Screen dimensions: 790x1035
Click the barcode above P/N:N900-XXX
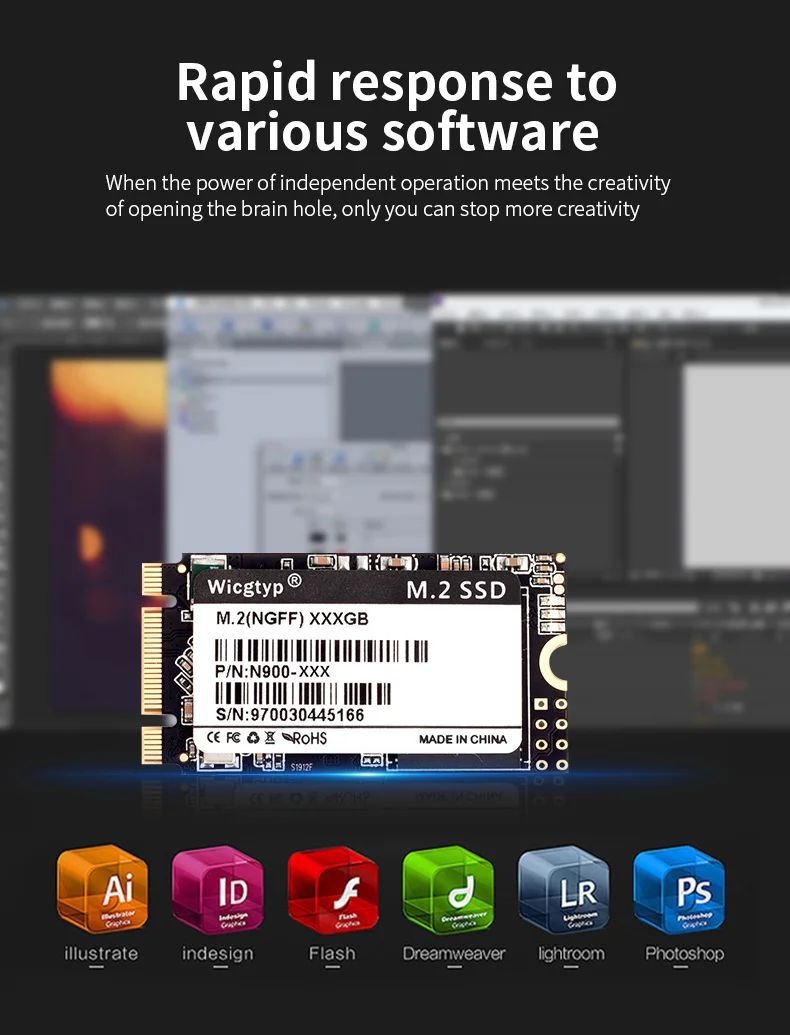322,651
